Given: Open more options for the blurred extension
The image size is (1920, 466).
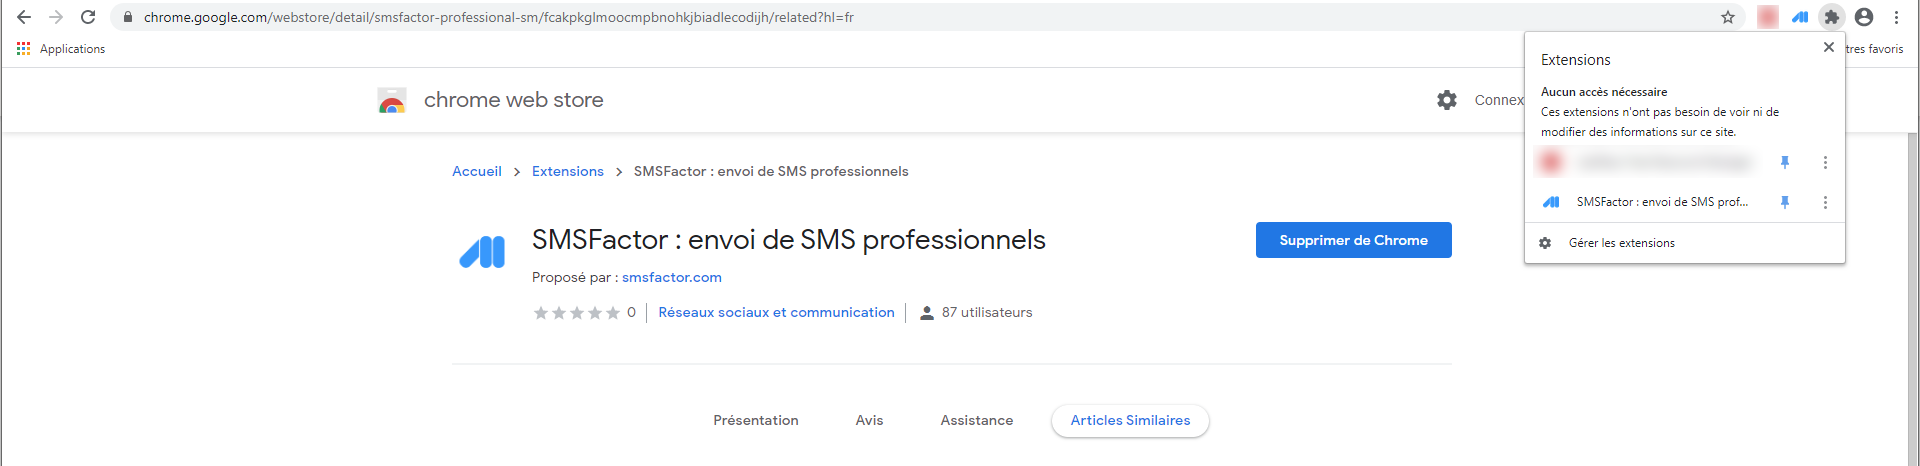Looking at the screenshot, I should point(1825,162).
